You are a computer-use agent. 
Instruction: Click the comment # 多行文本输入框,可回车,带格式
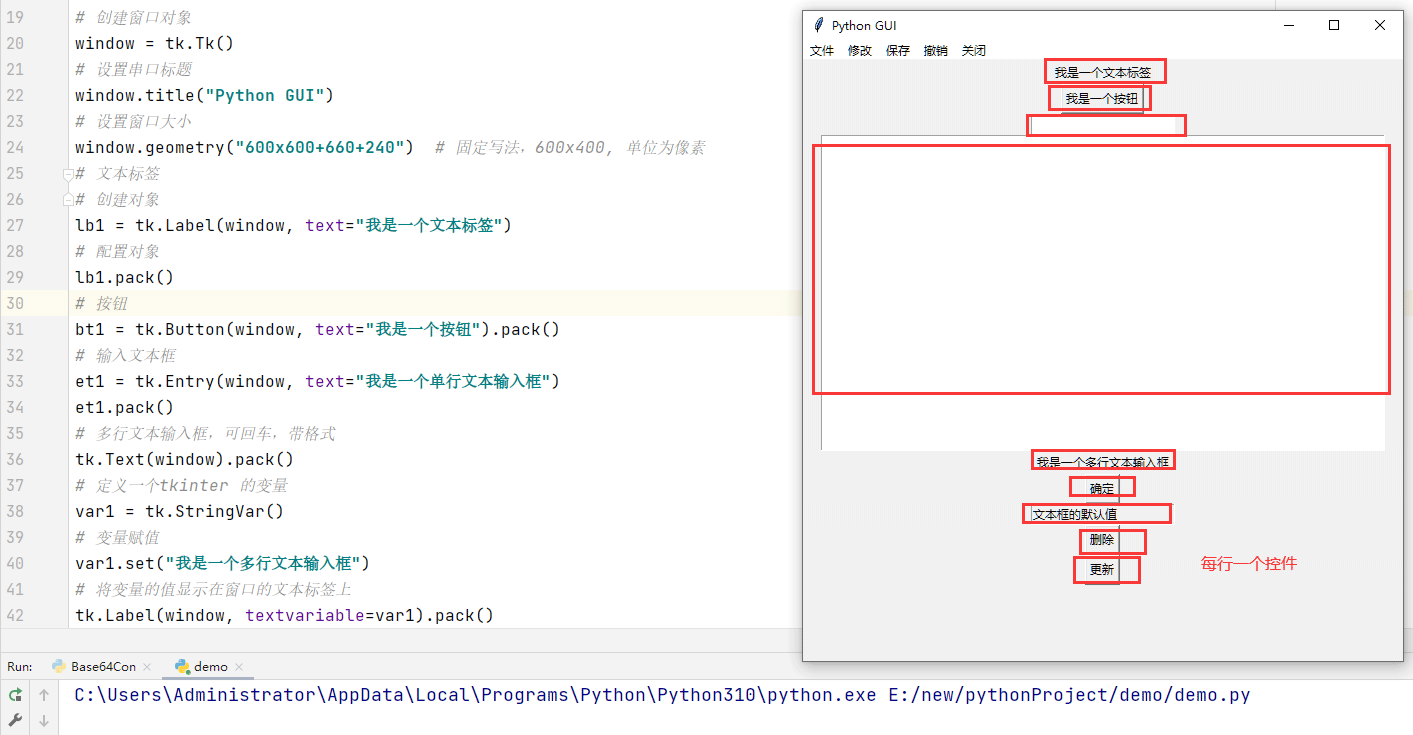tap(205, 433)
